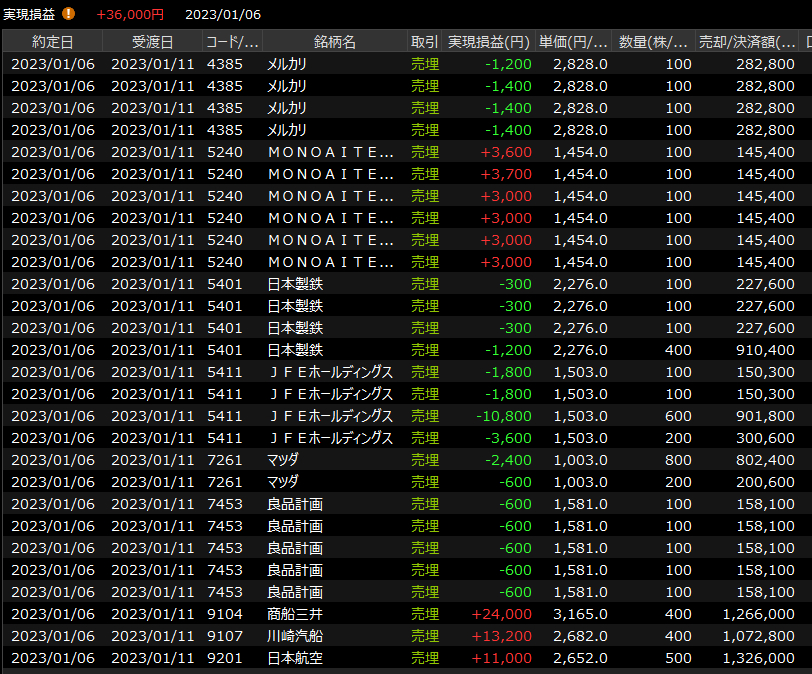Viewport: 812px width, 674px height.
Task: Sort by the 約定日 column header
Action: click(52, 41)
